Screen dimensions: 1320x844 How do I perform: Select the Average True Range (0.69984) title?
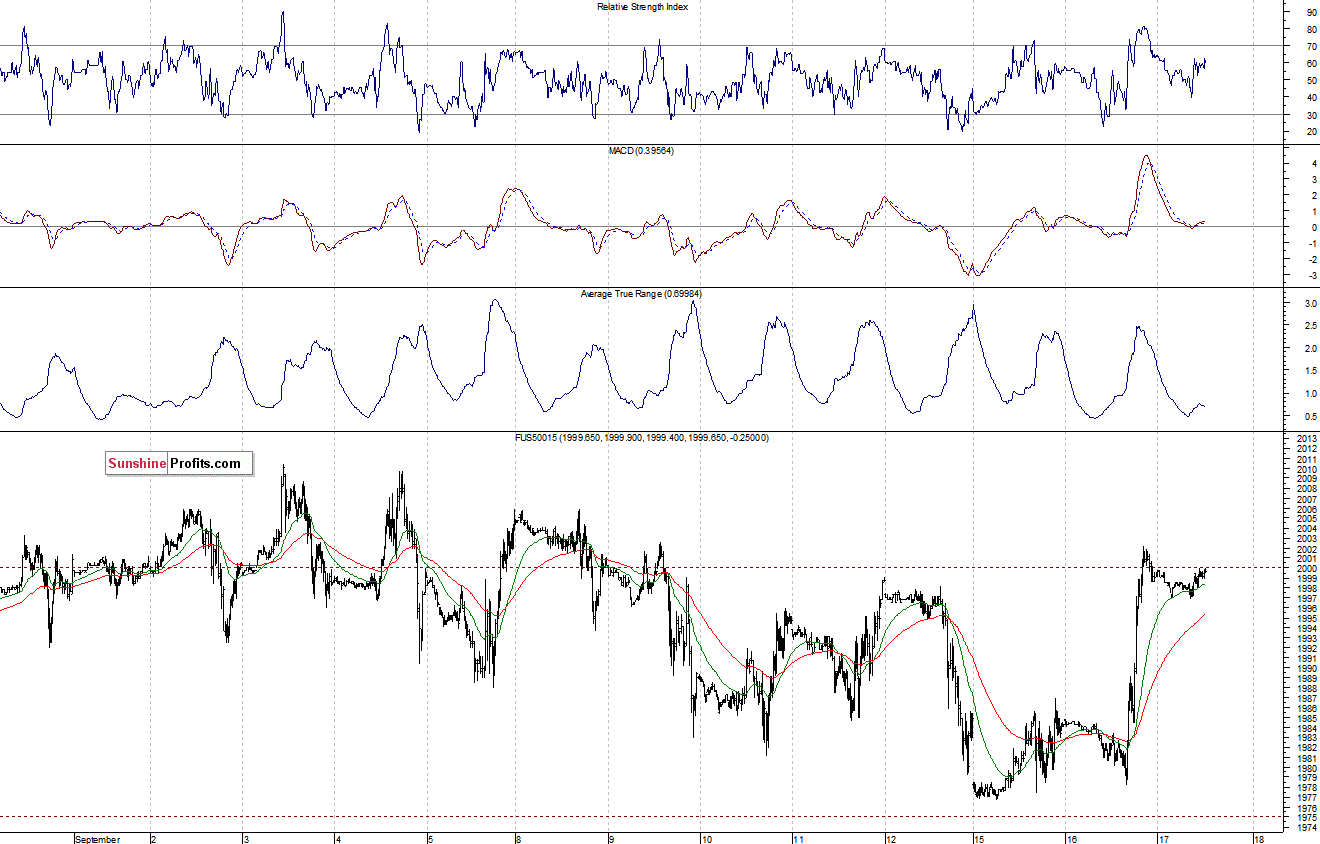coord(641,294)
